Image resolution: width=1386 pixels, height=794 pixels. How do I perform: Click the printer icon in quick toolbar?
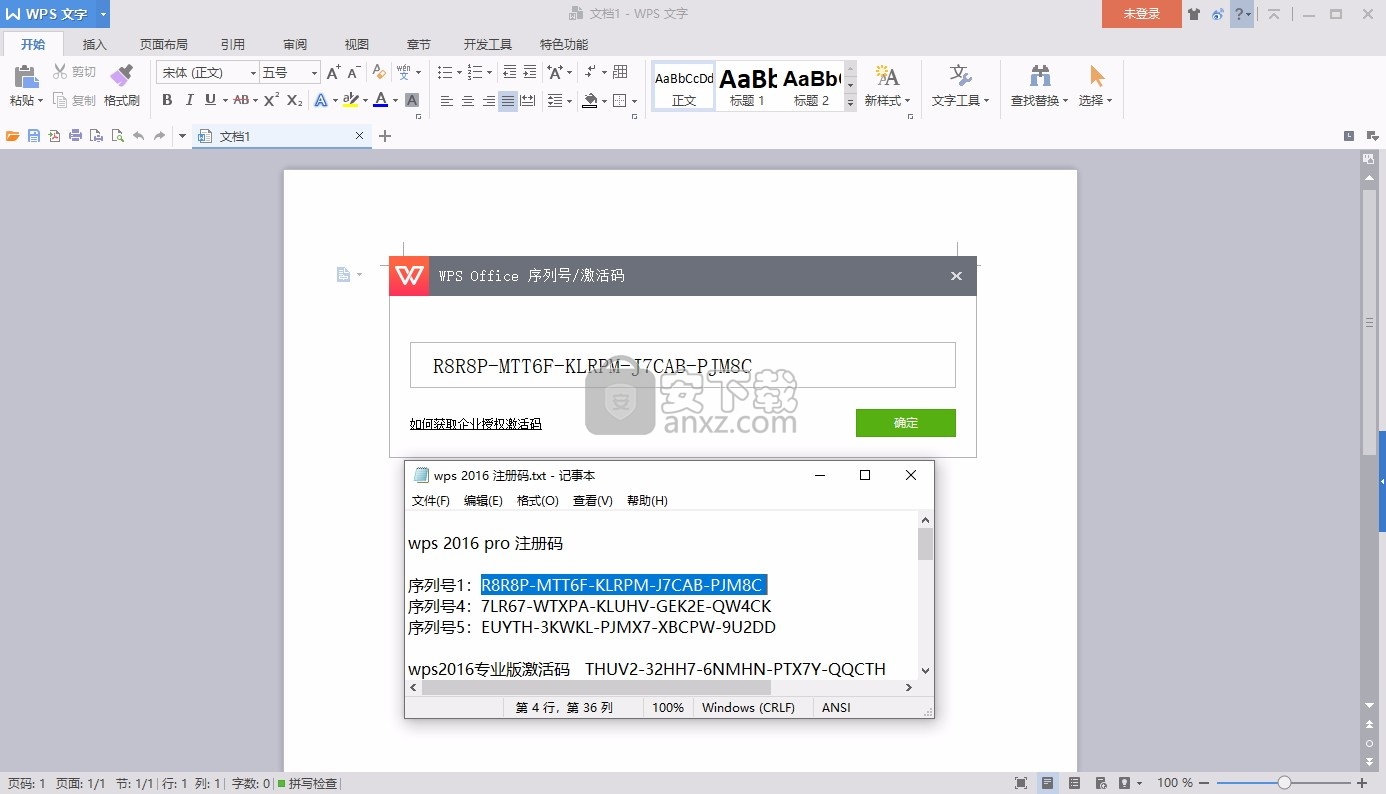(75, 136)
